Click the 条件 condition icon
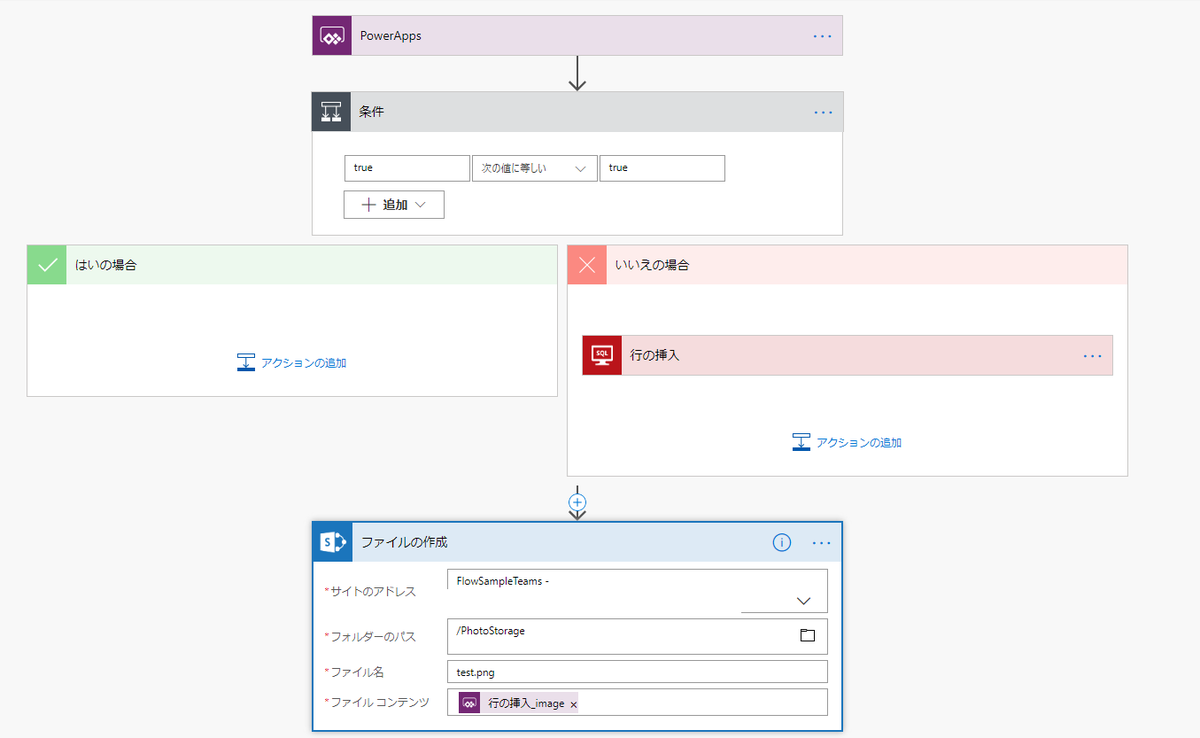Viewport: 1200px width, 738px height. pyautogui.click(x=331, y=111)
